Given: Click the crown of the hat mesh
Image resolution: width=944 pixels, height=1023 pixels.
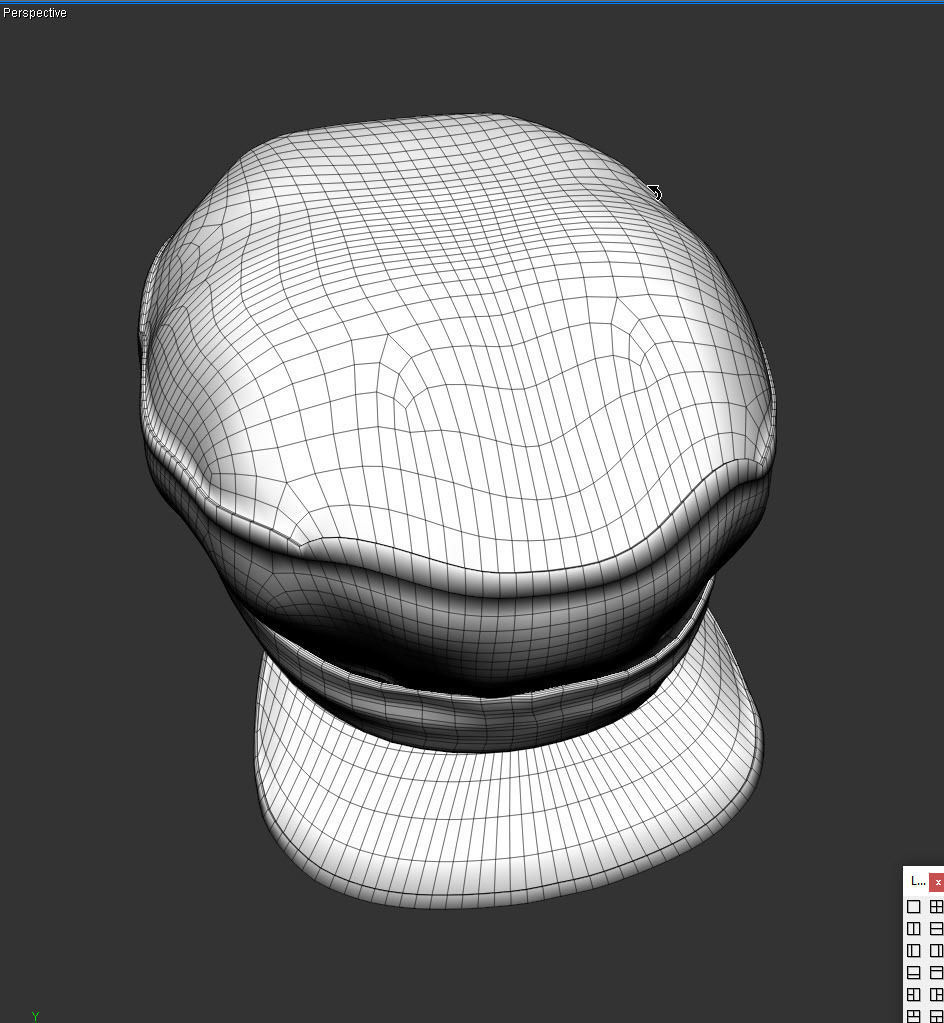Looking at the screenshot, I should pyautogui.click(x=450, y=300).
